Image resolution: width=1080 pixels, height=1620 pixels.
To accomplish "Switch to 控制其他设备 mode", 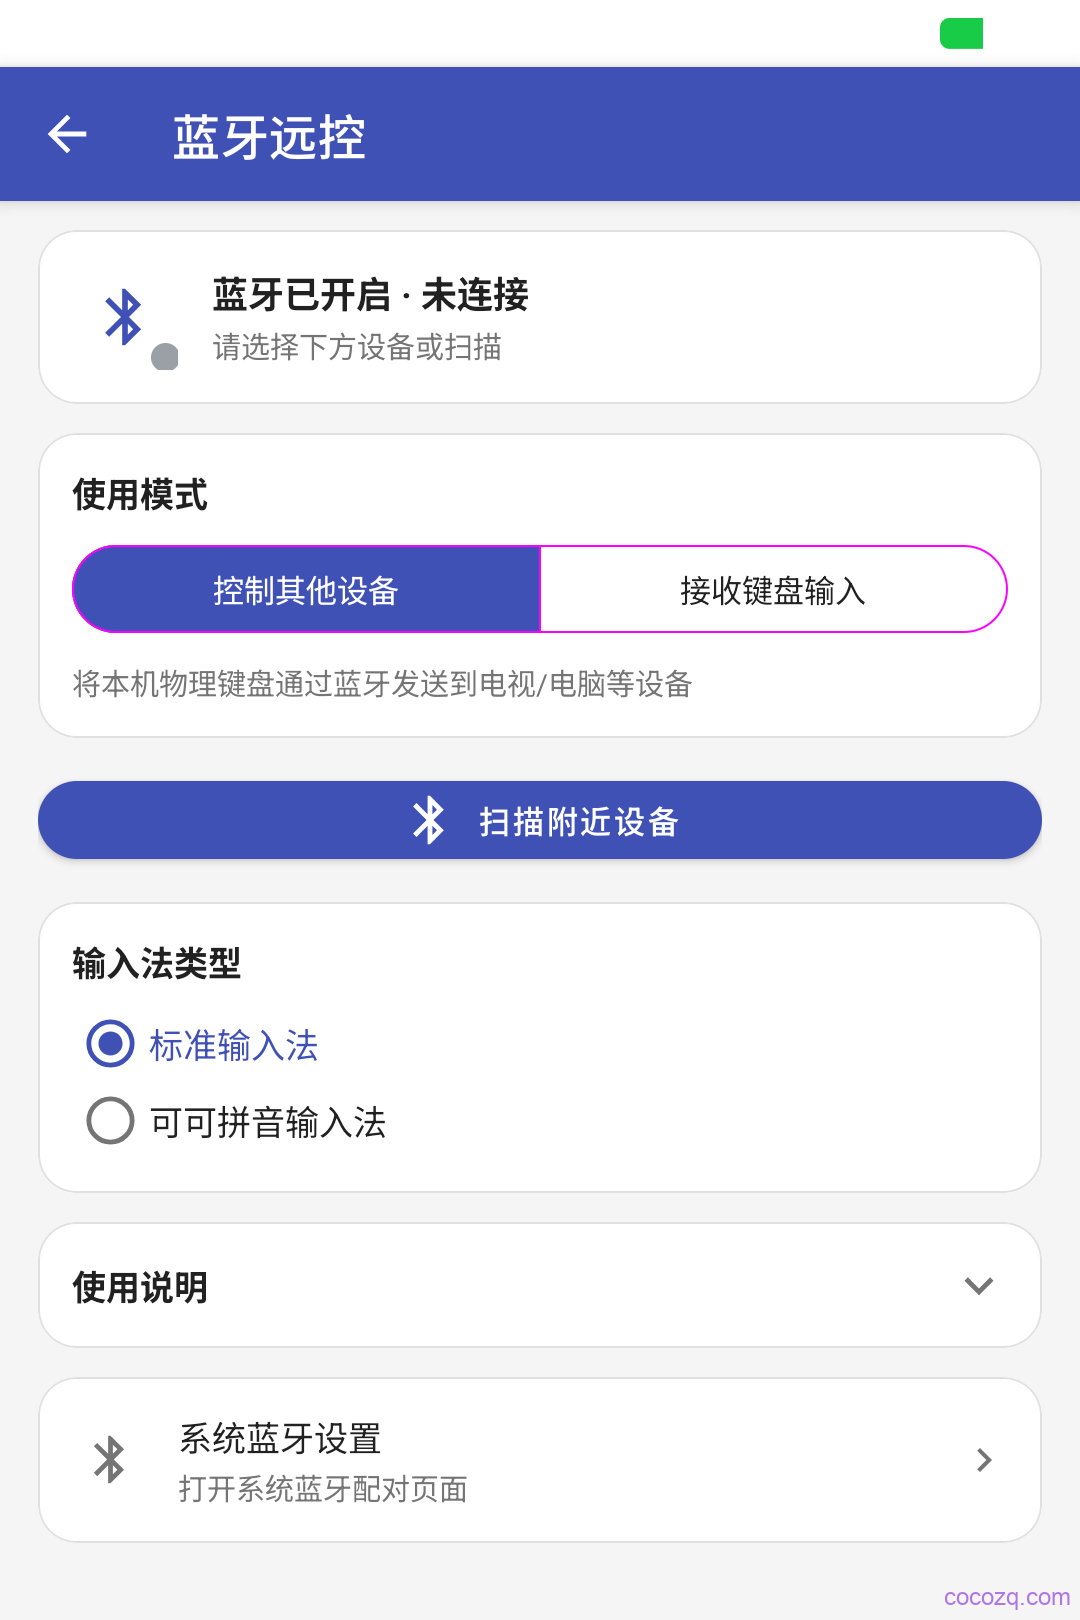I will click(x=306, y=589).
